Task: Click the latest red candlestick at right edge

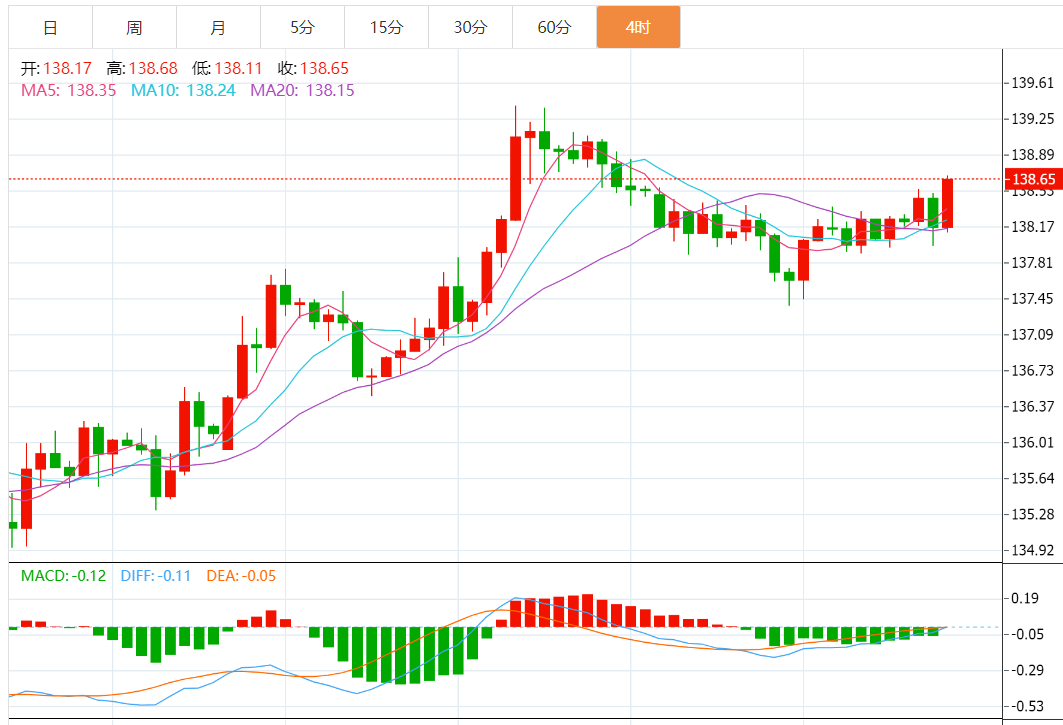Action: (x=948, y=203)
